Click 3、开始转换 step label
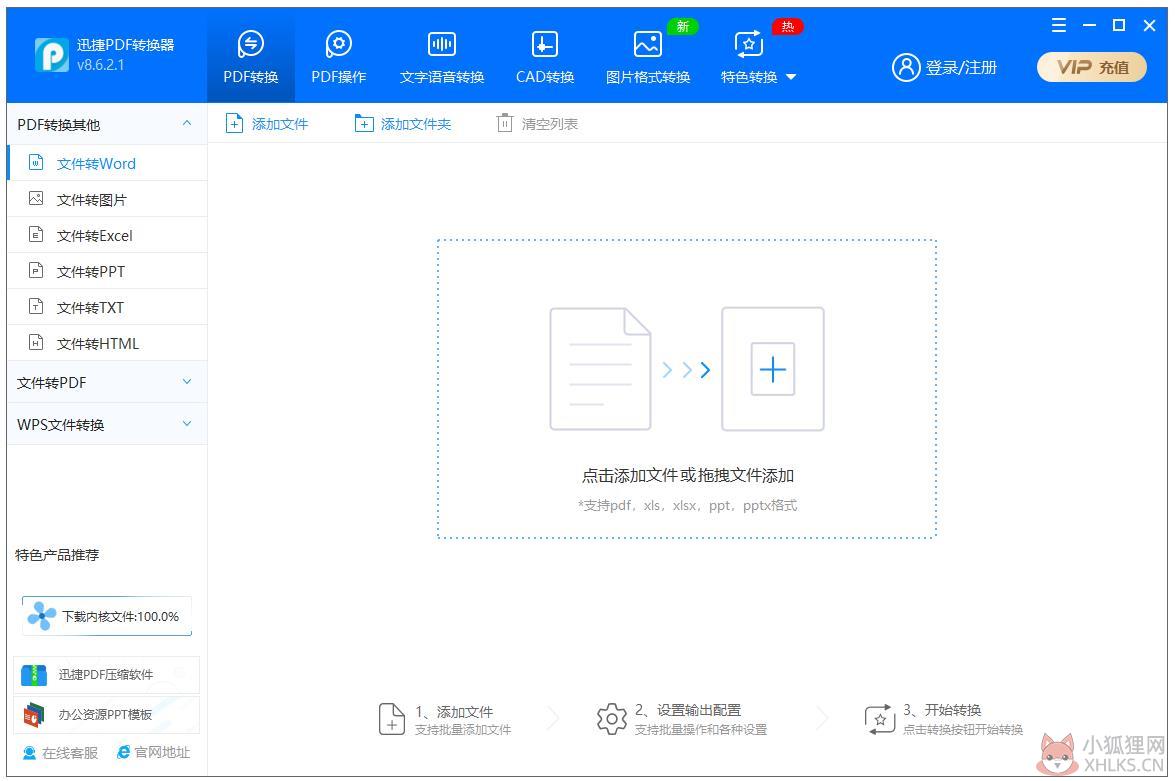This screenshot has width=1175, height=781. 942,710
